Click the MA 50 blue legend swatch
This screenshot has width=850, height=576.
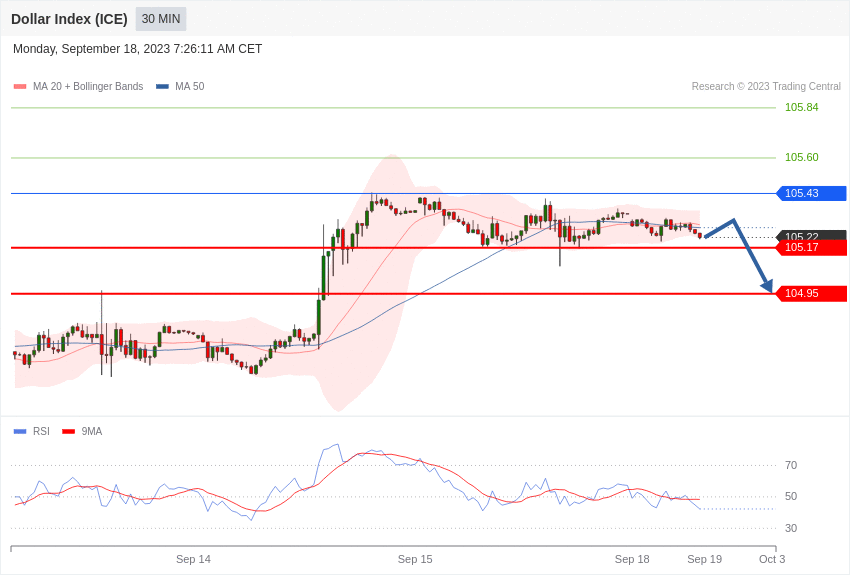pyautogui.click(x=162, y=87)
